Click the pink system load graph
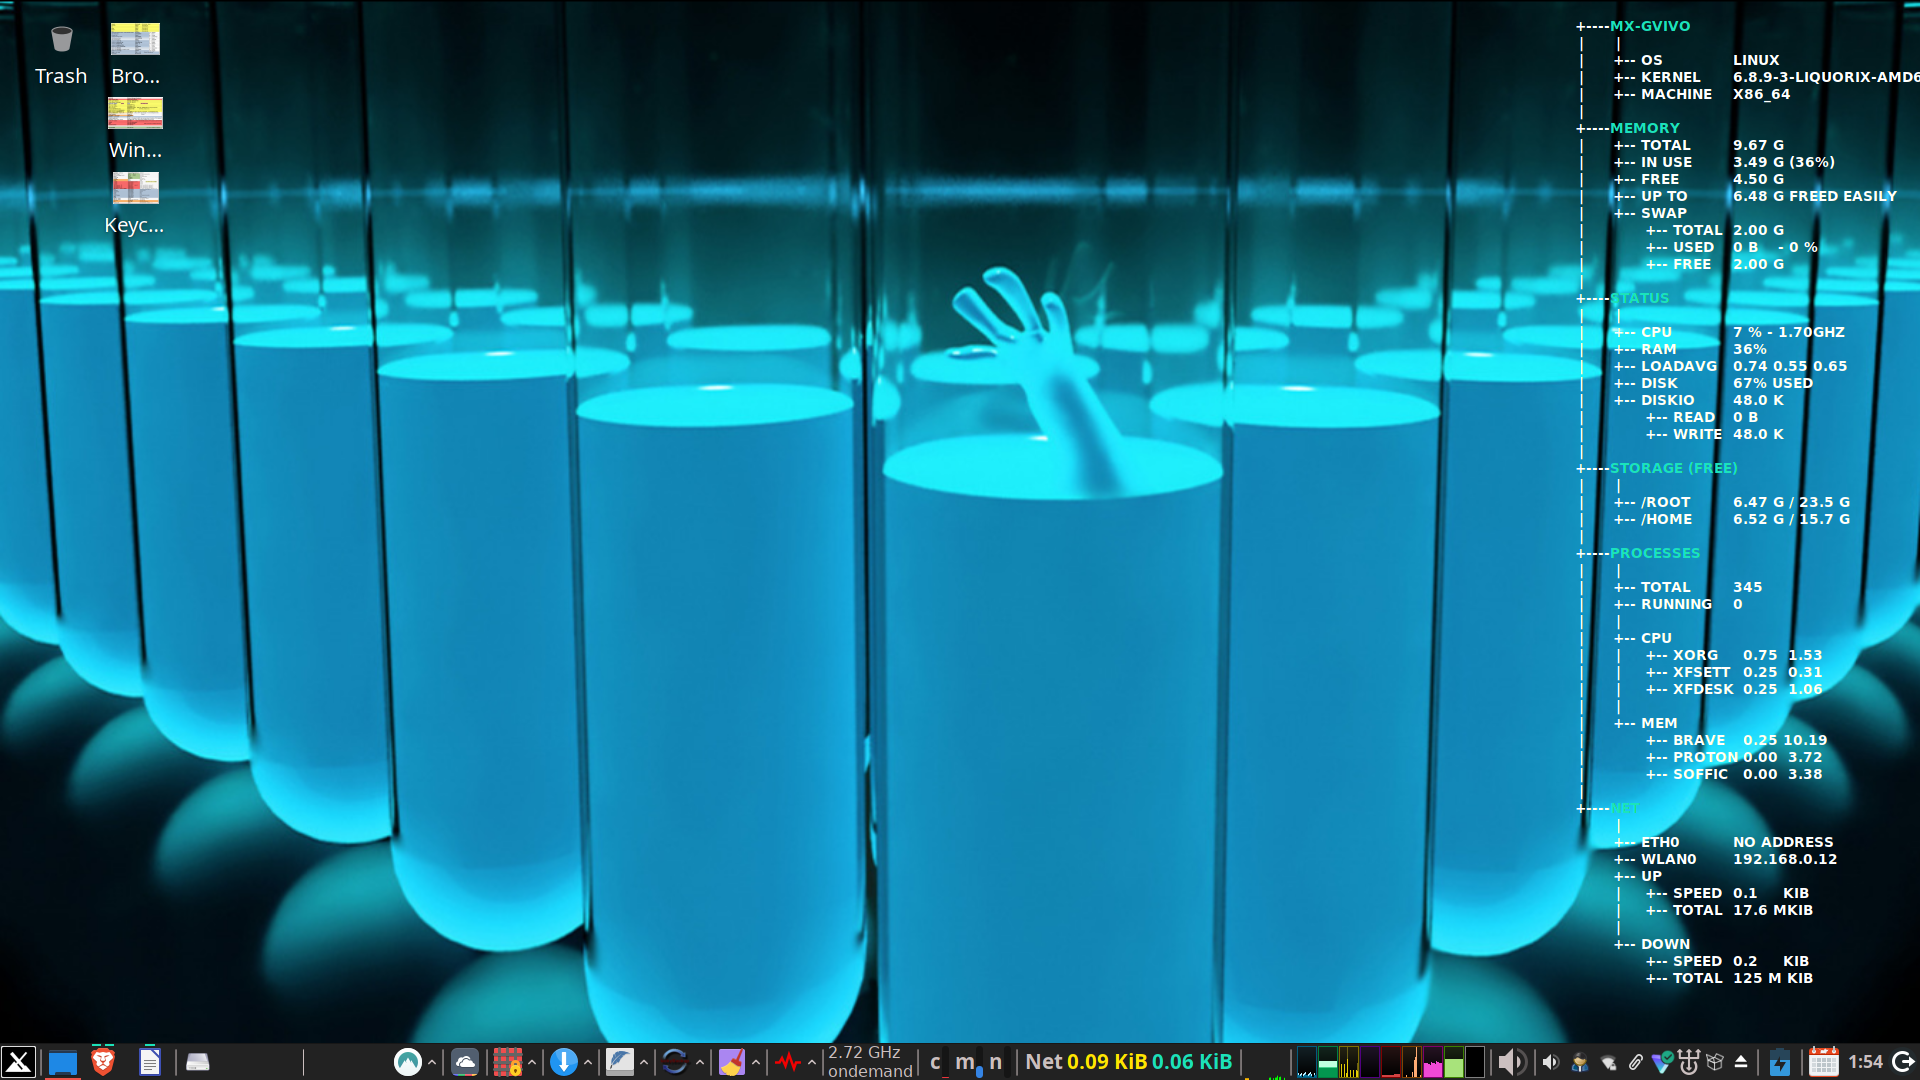The width and height of the screenshot is (1920, 1080). [1432, 1062]
